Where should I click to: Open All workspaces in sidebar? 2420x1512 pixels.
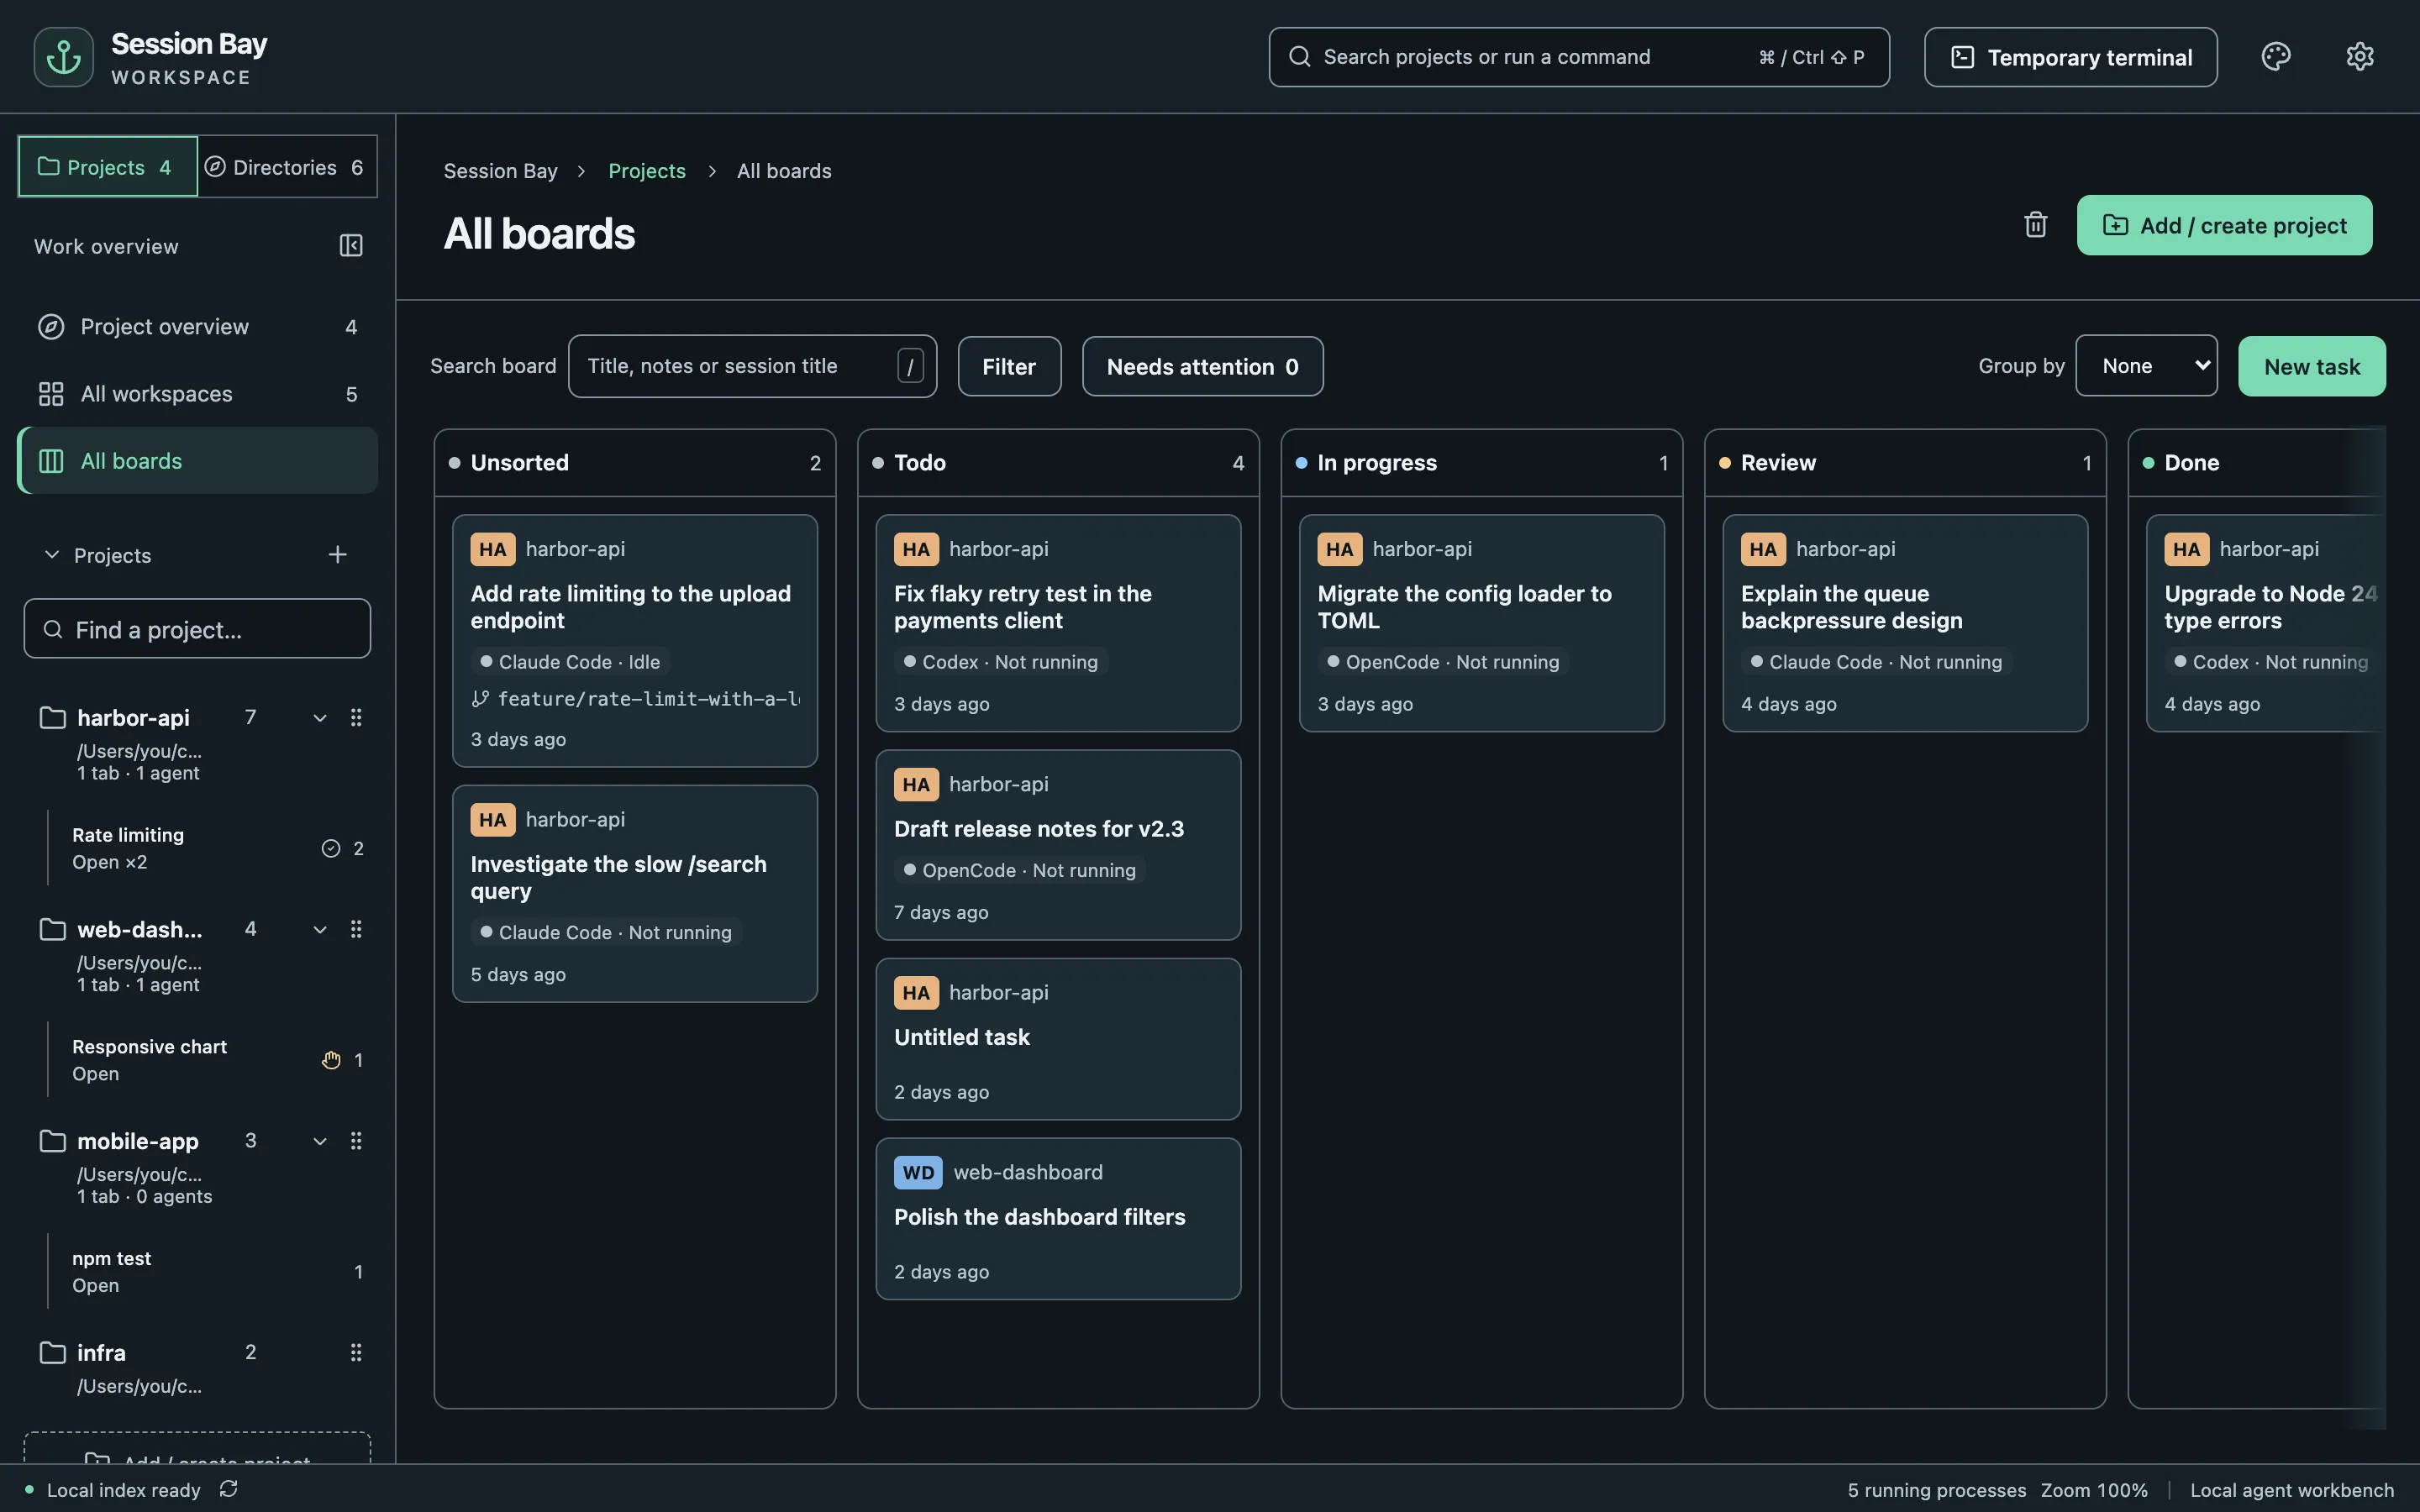(198, 394)
